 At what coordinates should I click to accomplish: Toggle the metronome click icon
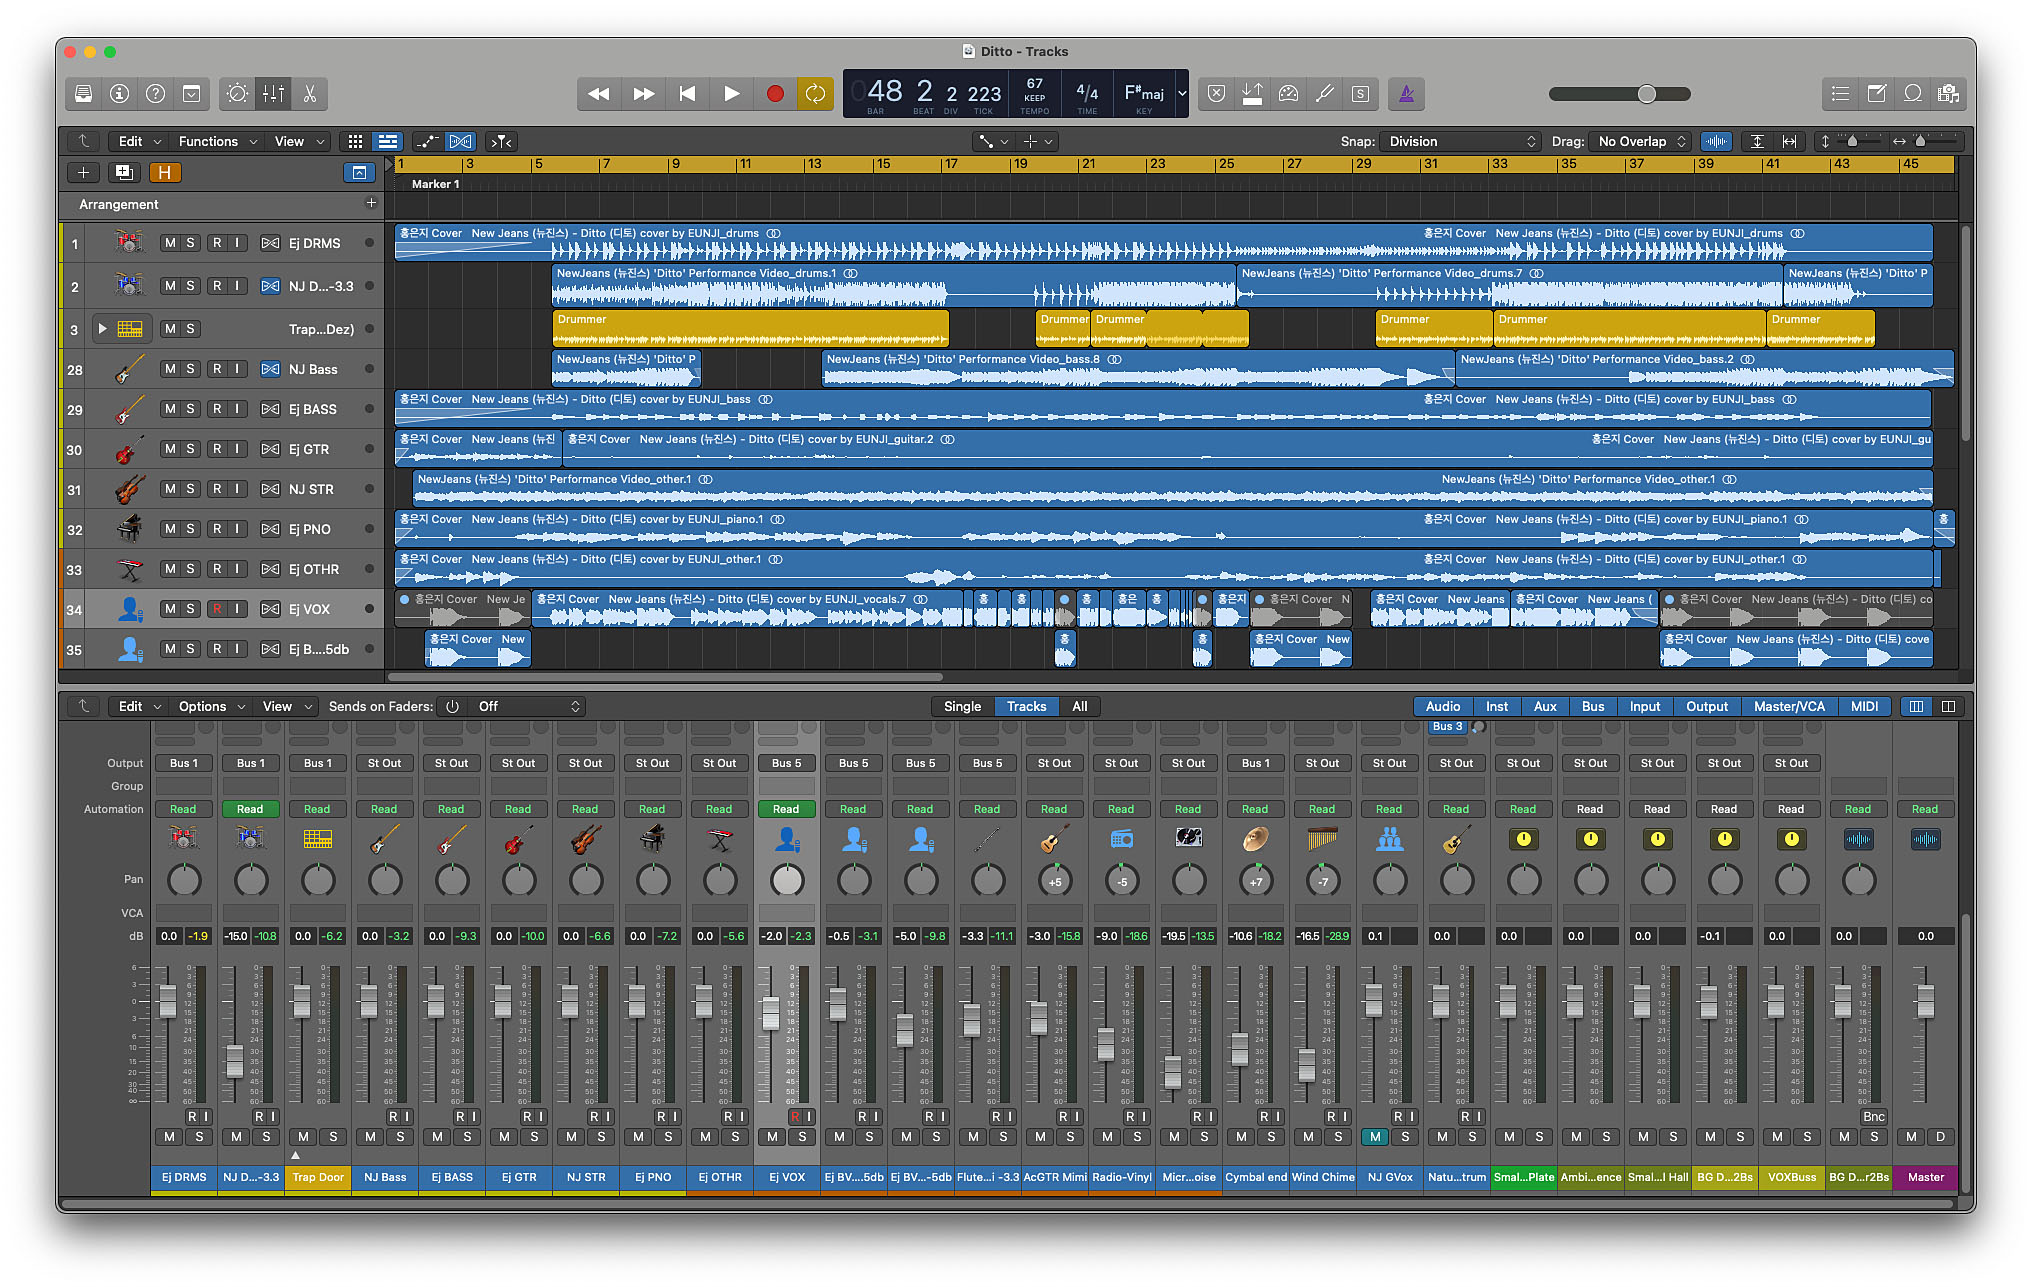(1406, 94)
